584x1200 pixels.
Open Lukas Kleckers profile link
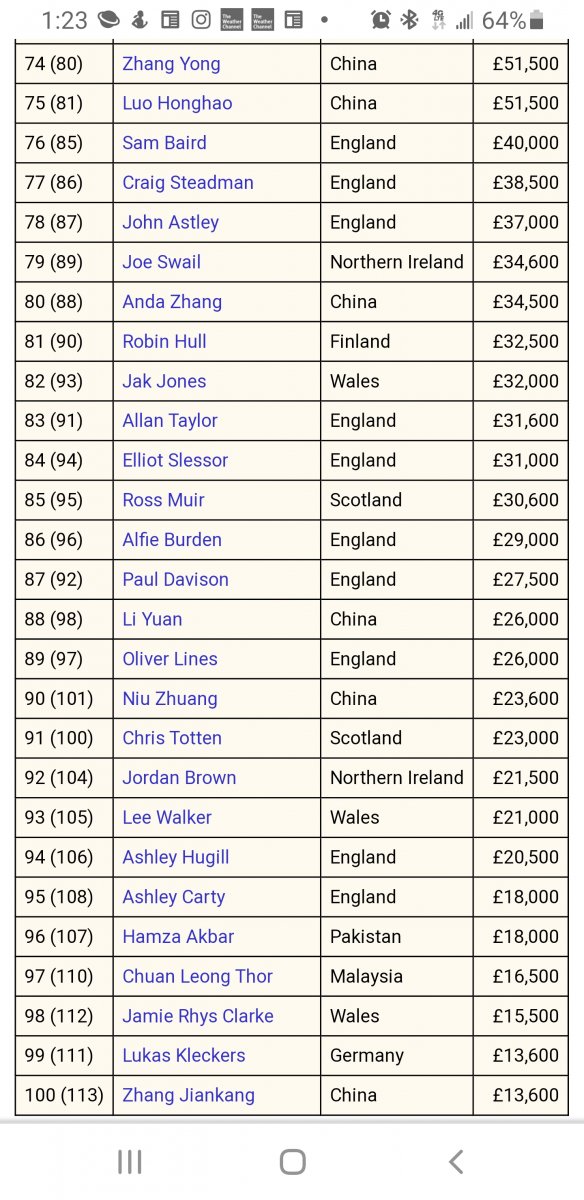click(184, 1055)
